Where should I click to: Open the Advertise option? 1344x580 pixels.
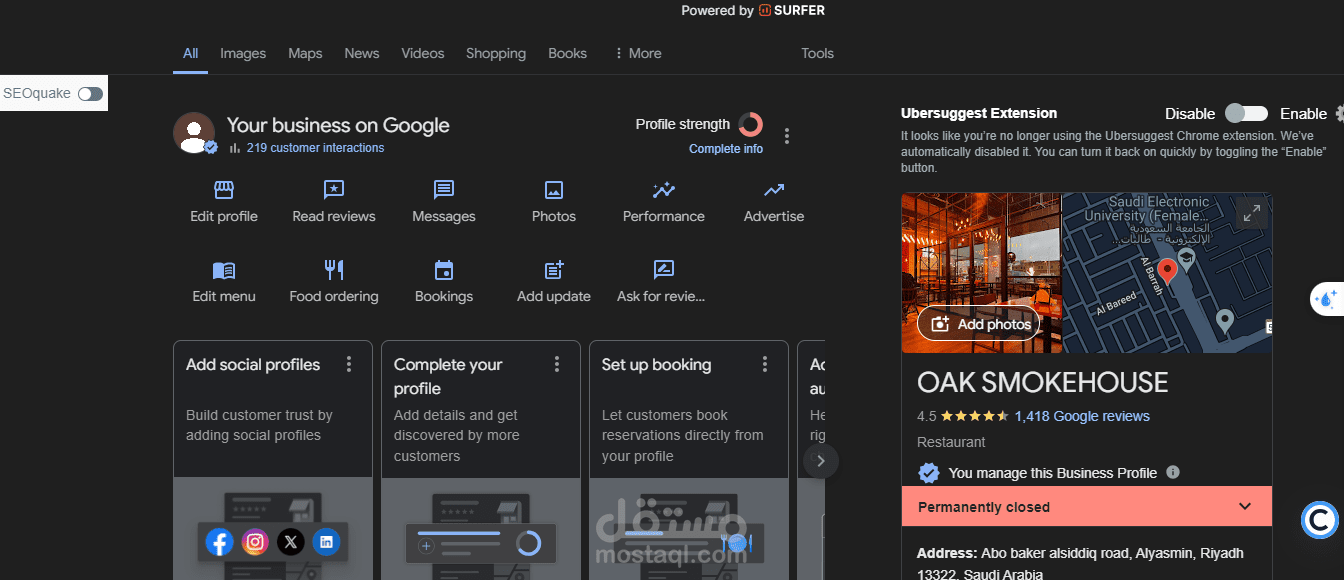[x=774, y=202]
